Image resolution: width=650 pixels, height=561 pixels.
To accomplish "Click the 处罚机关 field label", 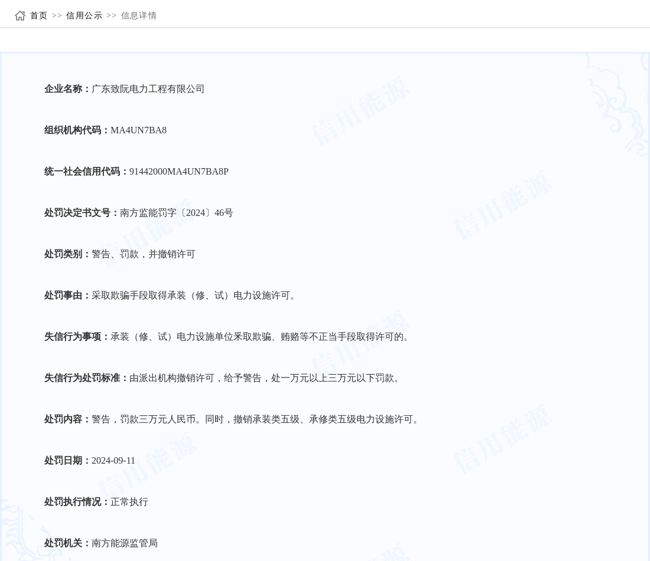I will pos(67,543).
